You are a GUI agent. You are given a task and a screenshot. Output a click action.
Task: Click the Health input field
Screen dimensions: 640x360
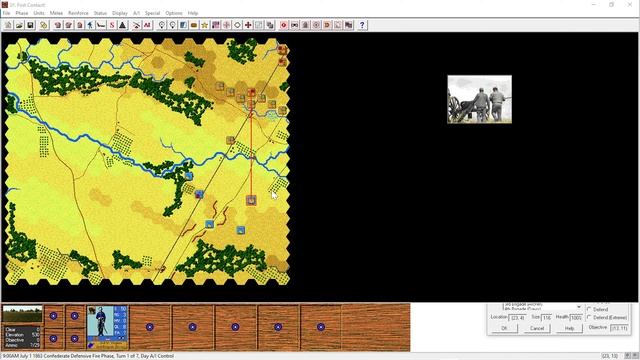[576, 318]
